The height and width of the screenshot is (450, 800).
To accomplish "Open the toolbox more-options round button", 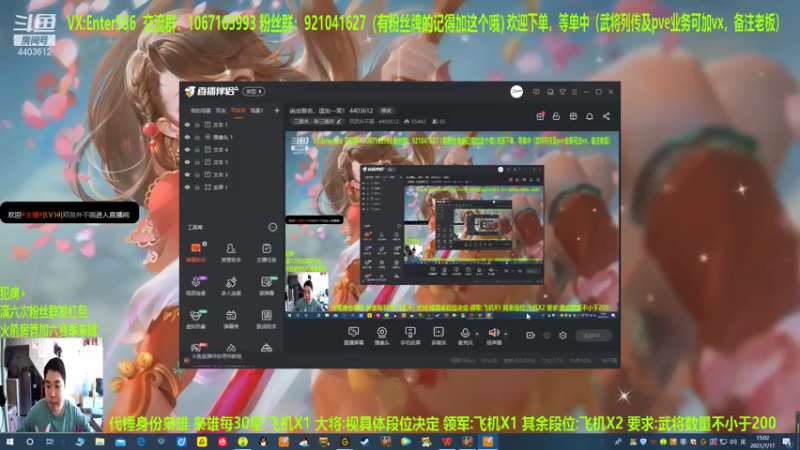I will tap(273, 227).
